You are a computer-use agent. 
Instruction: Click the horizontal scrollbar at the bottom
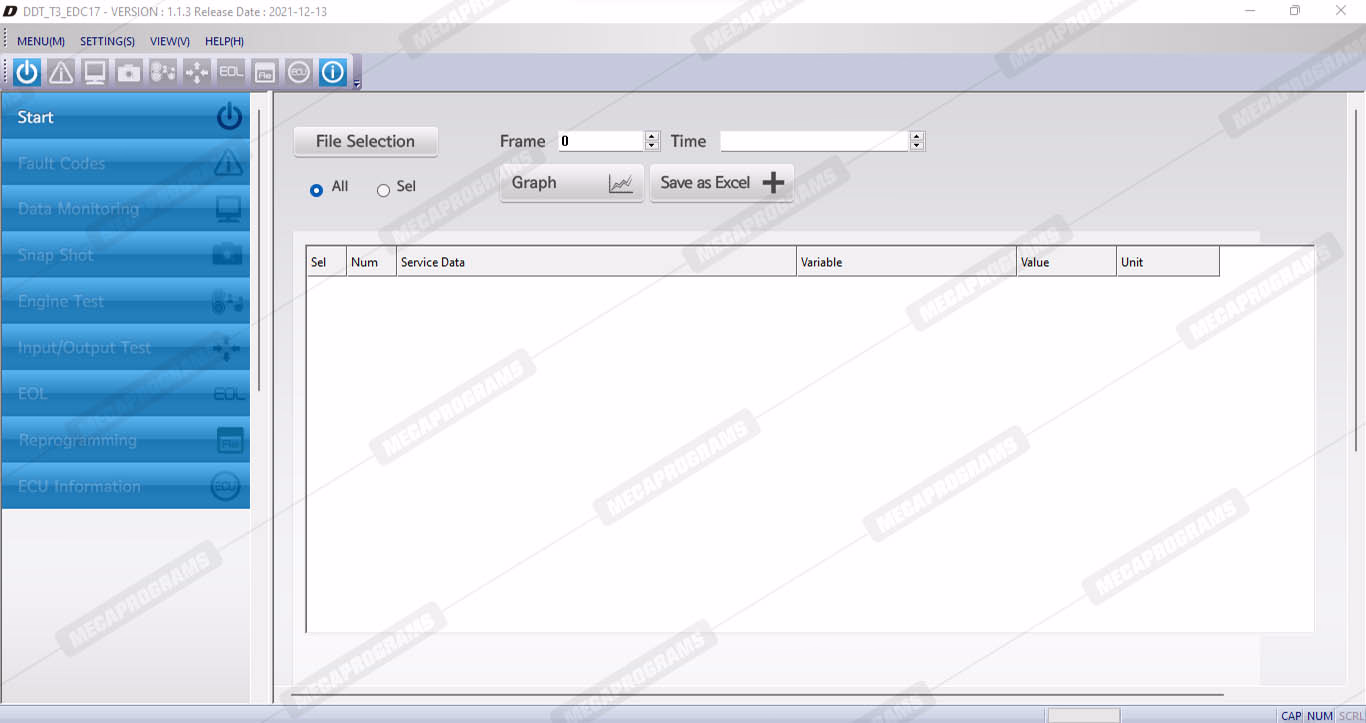[756, 693]
